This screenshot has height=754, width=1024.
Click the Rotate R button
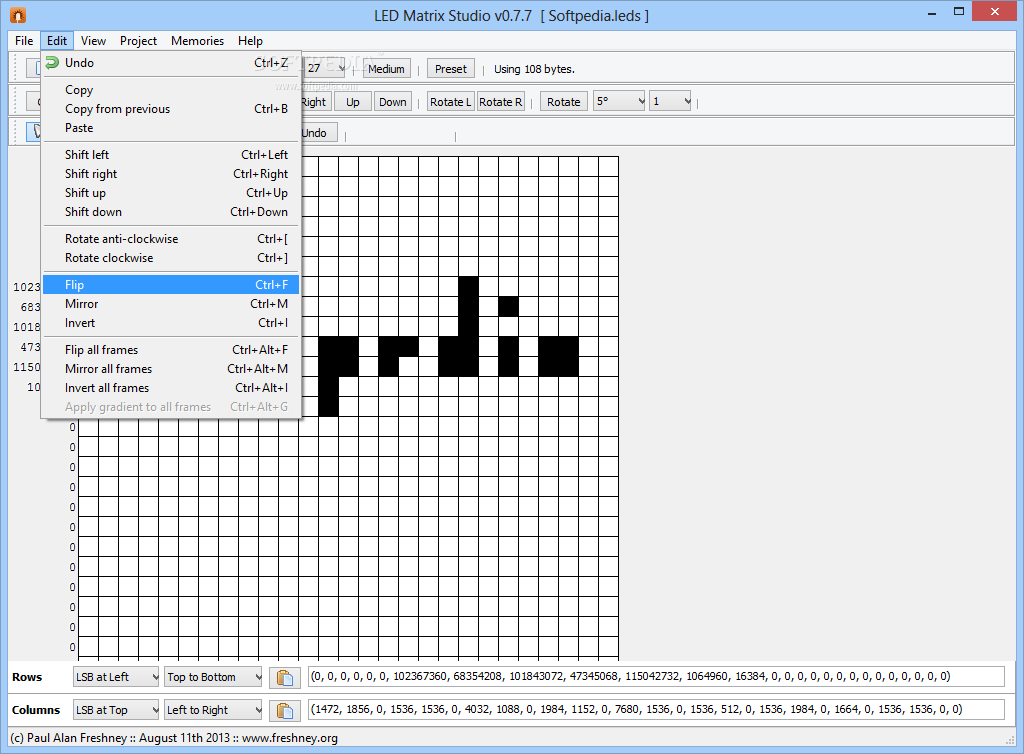tap(501, 102)
